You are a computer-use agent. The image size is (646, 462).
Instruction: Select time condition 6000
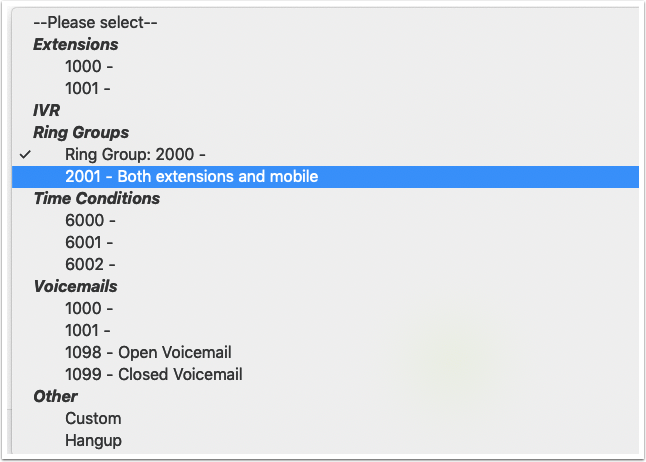[90, 220]
